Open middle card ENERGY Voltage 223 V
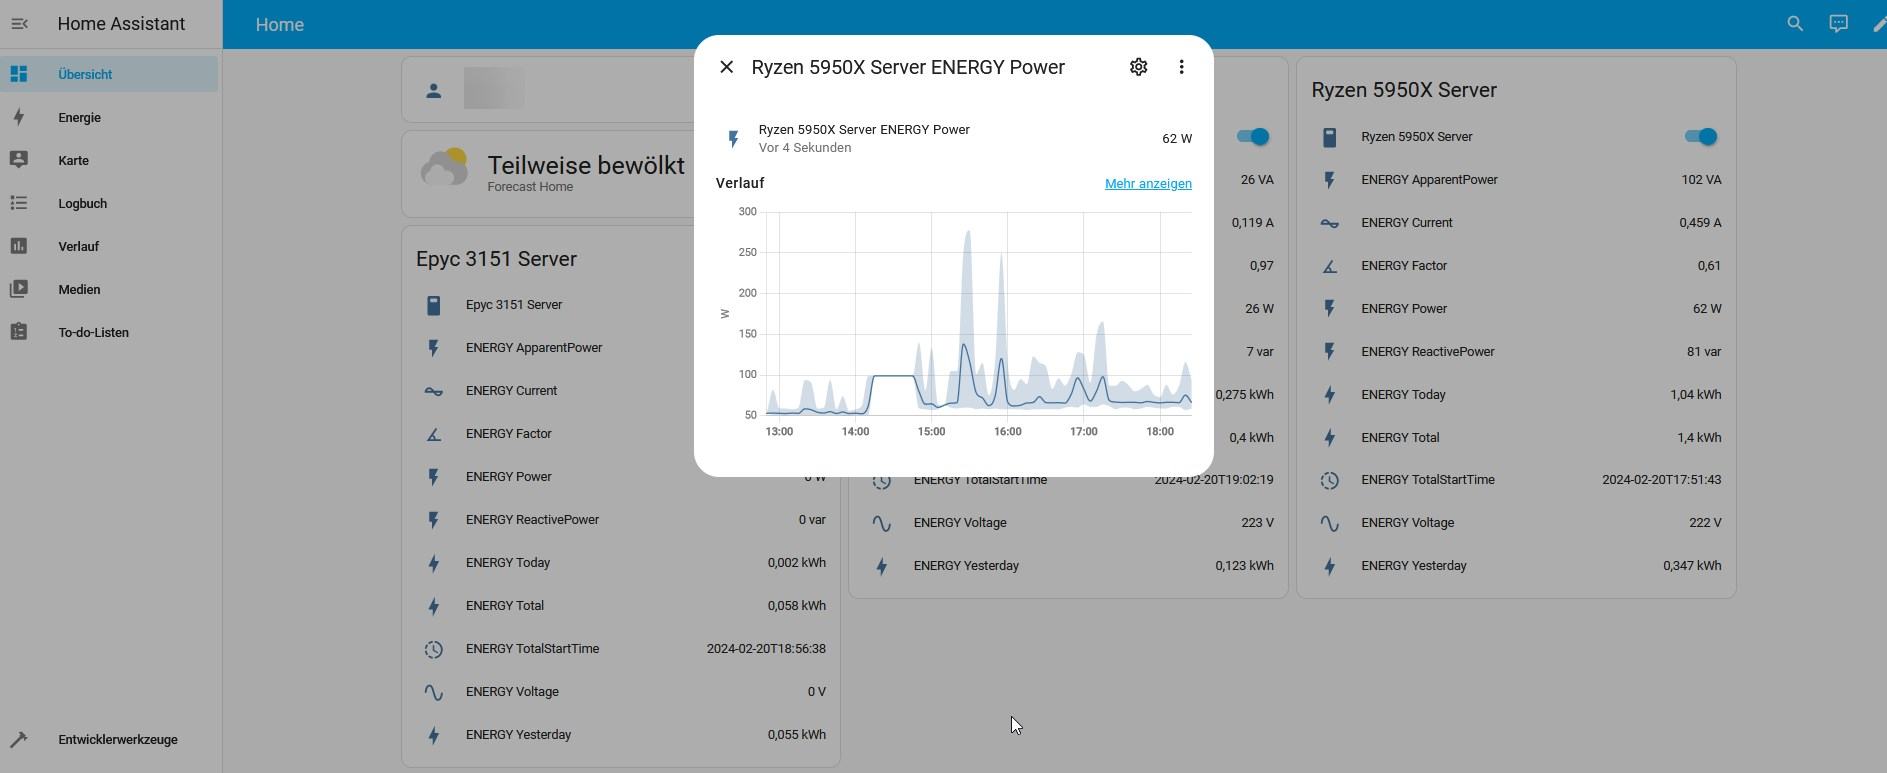Screen dimensions: 1887x773 pyautogui.click(x=1069, y=523)
